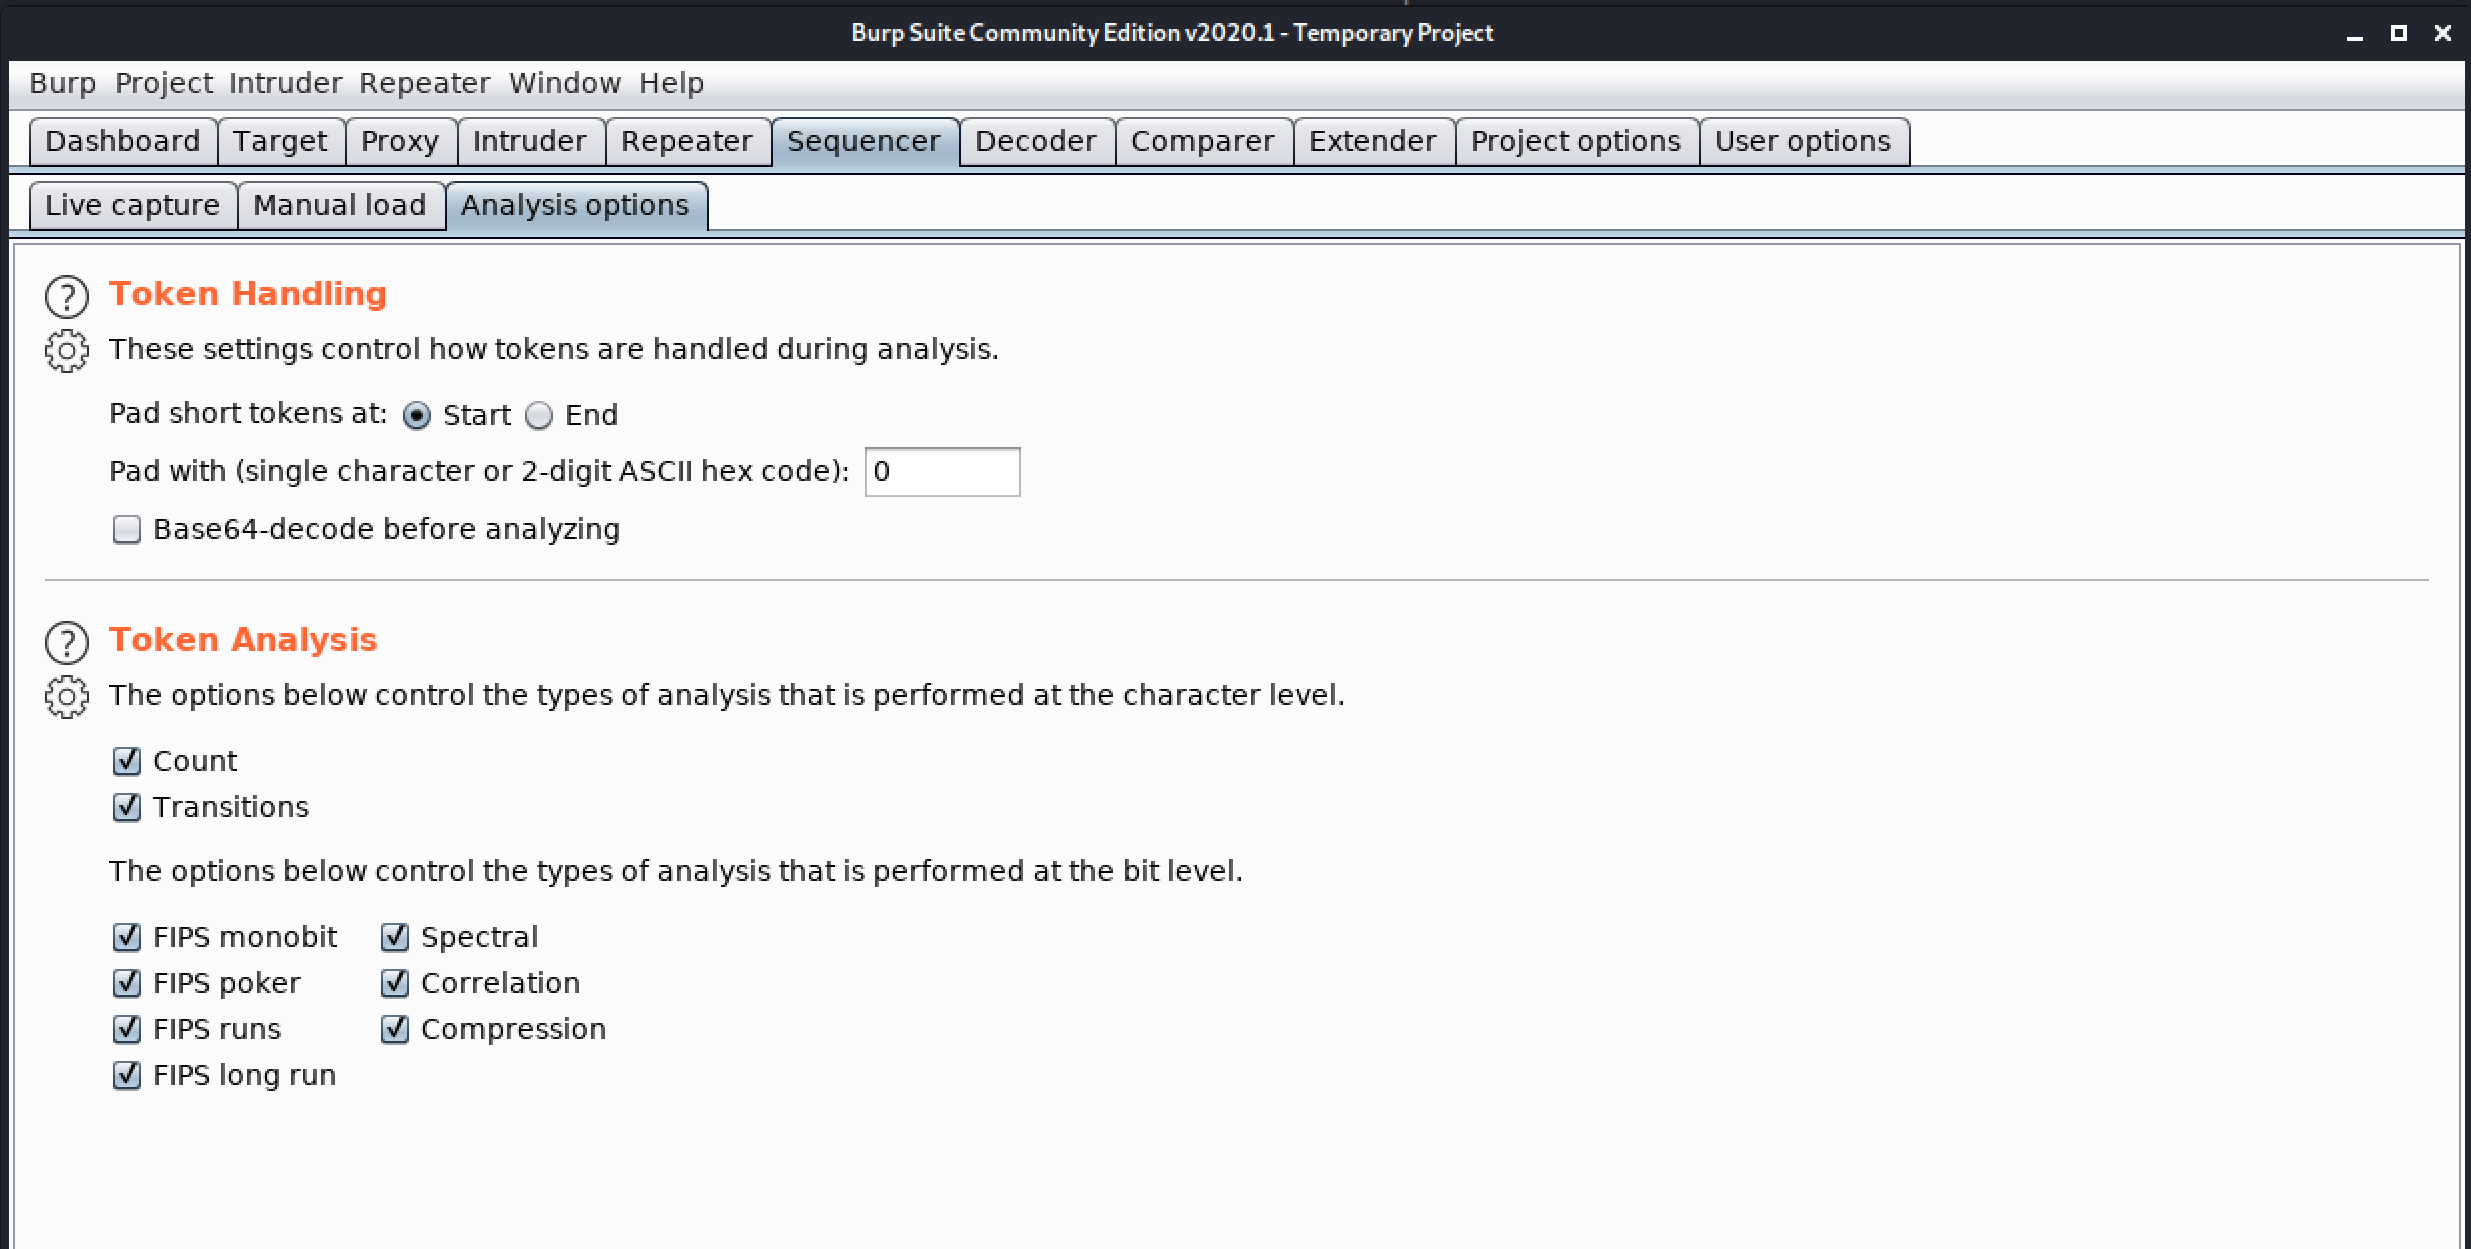
Task: Toggle the FIPS monobit checkbox
Action: coord(127,937)
